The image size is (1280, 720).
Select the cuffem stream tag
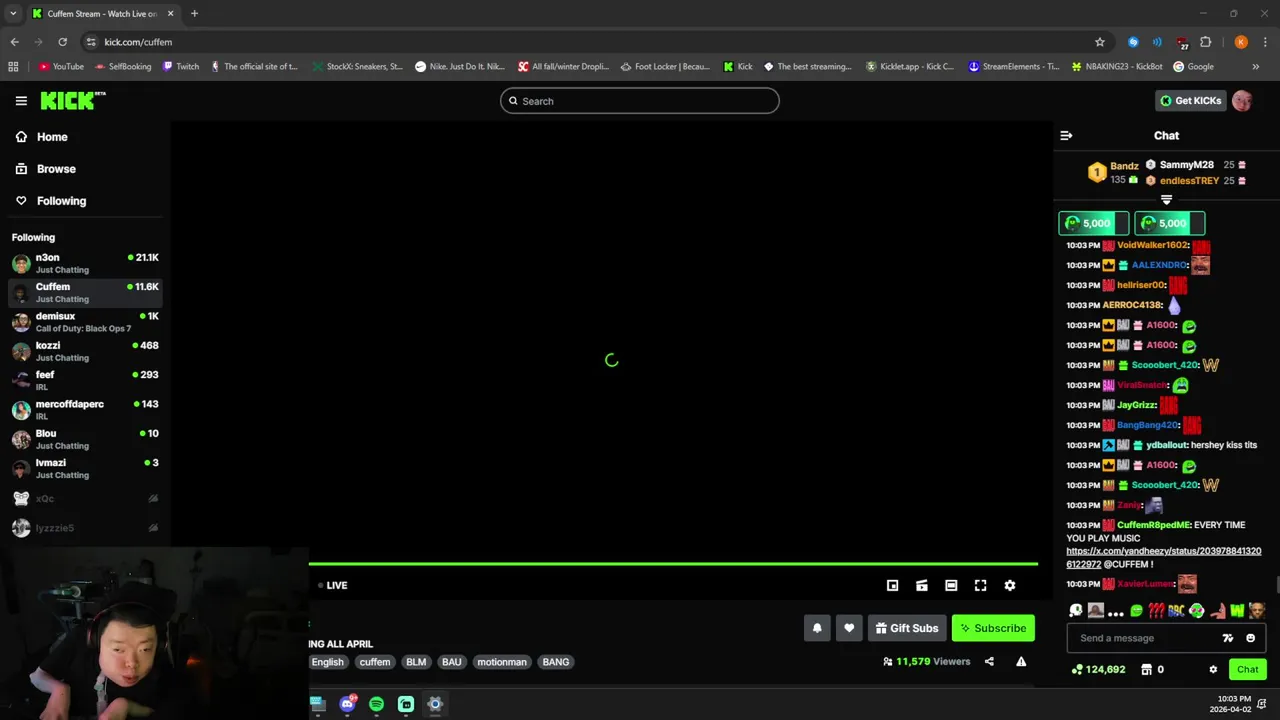click(x=375, y=662)
